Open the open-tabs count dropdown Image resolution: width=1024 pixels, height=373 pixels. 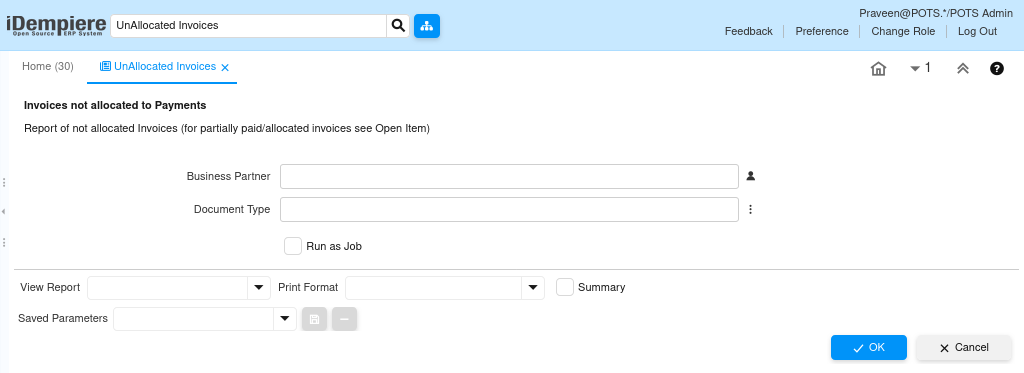click(x=921, y=68)
